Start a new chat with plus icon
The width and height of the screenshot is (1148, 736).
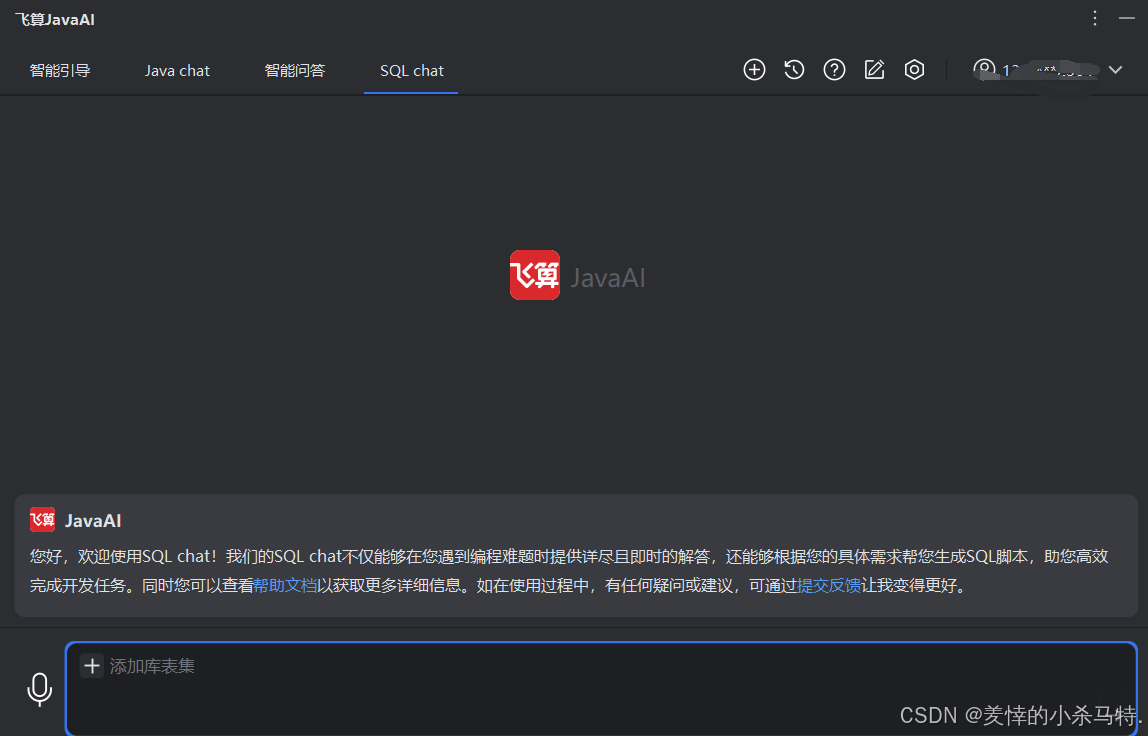(x=754, y=70)
